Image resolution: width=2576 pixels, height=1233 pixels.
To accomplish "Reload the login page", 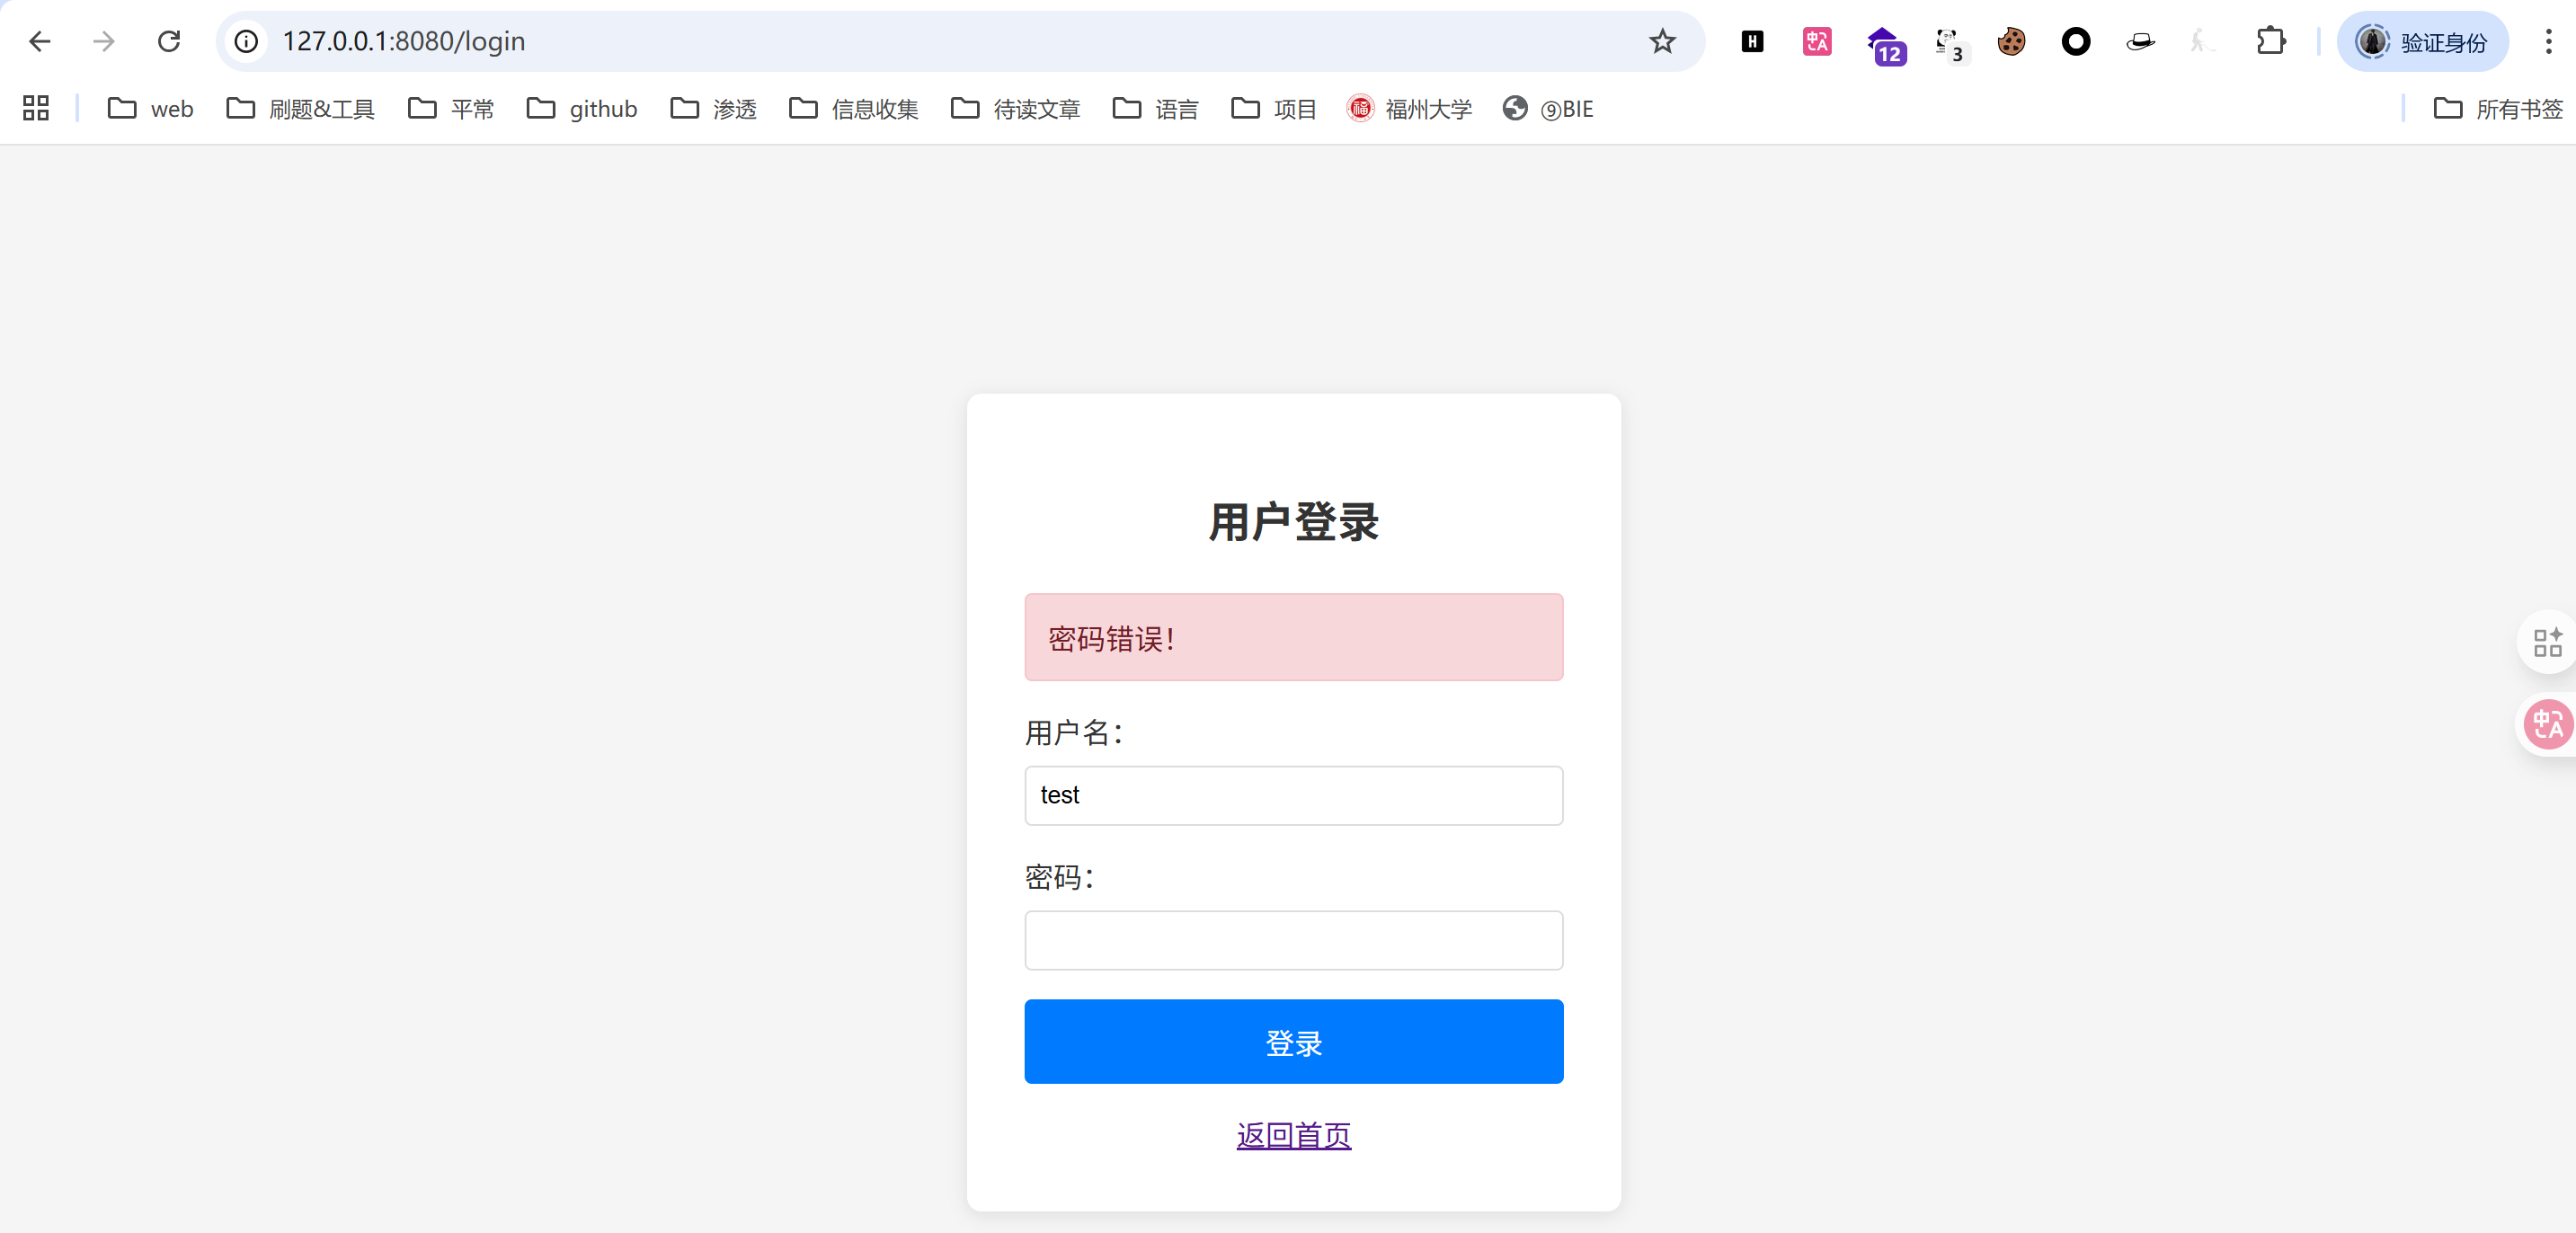I will [x=169, y=41].
